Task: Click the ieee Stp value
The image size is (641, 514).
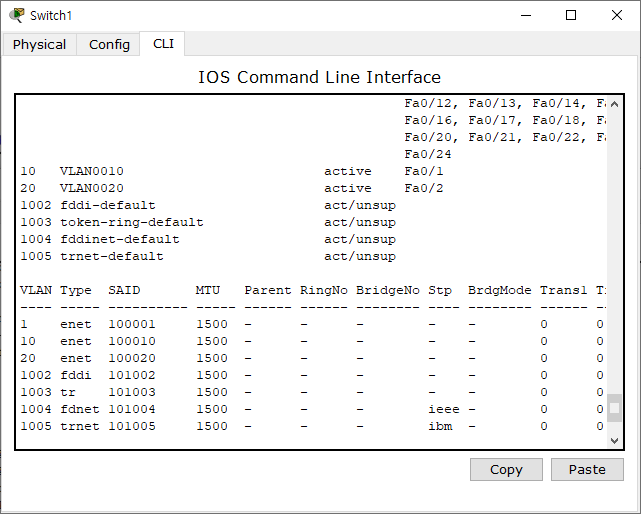Action: pos(444,409)
